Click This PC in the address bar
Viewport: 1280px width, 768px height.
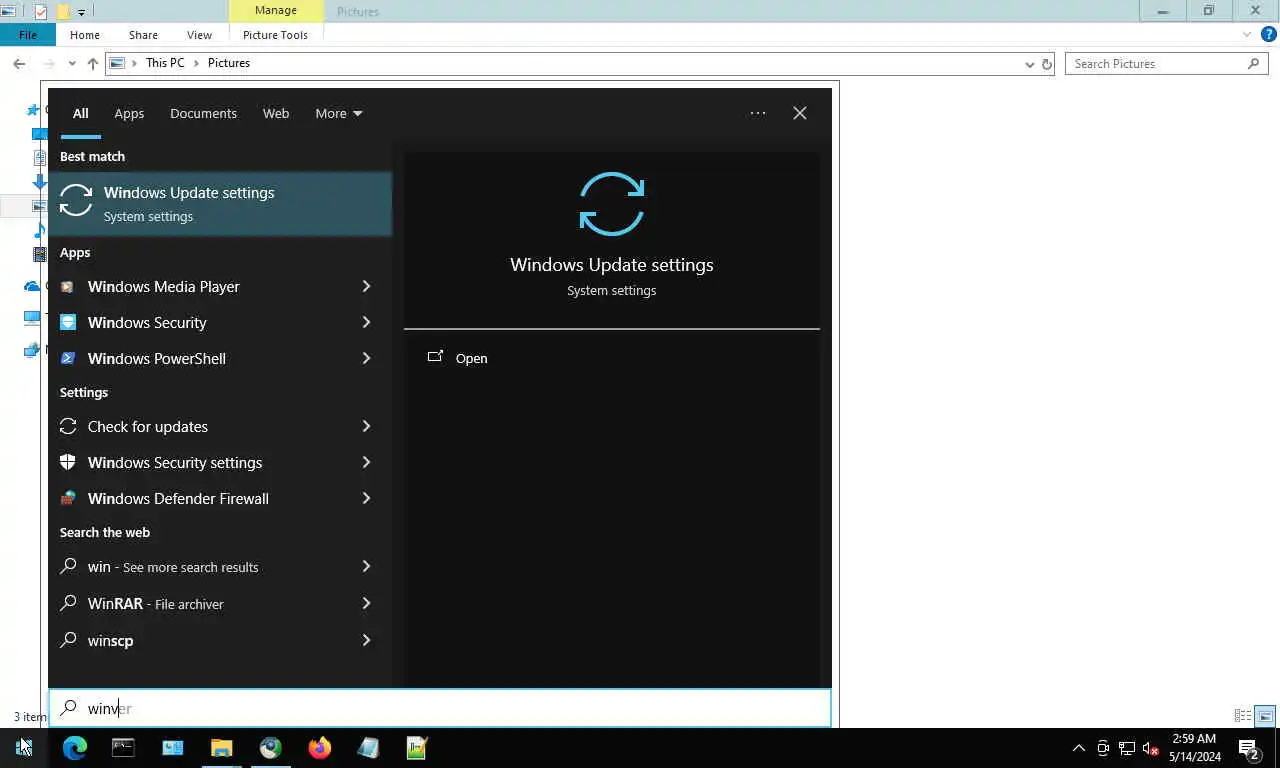tap(165, 63)
